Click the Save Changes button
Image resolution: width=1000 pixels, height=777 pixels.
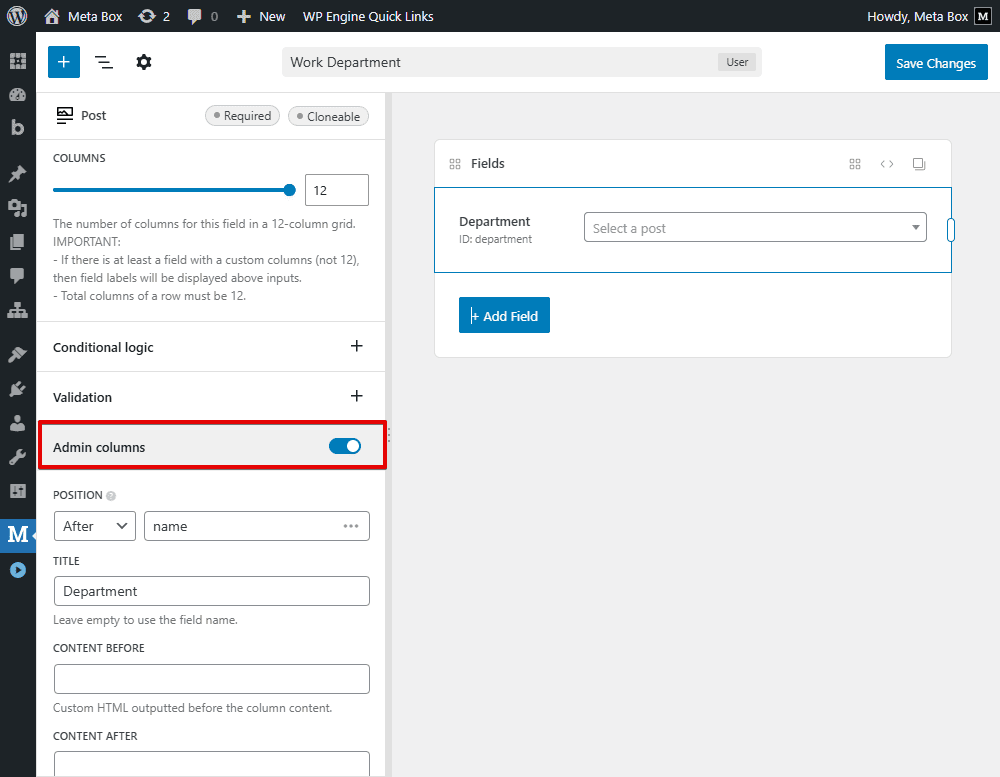pos(936,62)
